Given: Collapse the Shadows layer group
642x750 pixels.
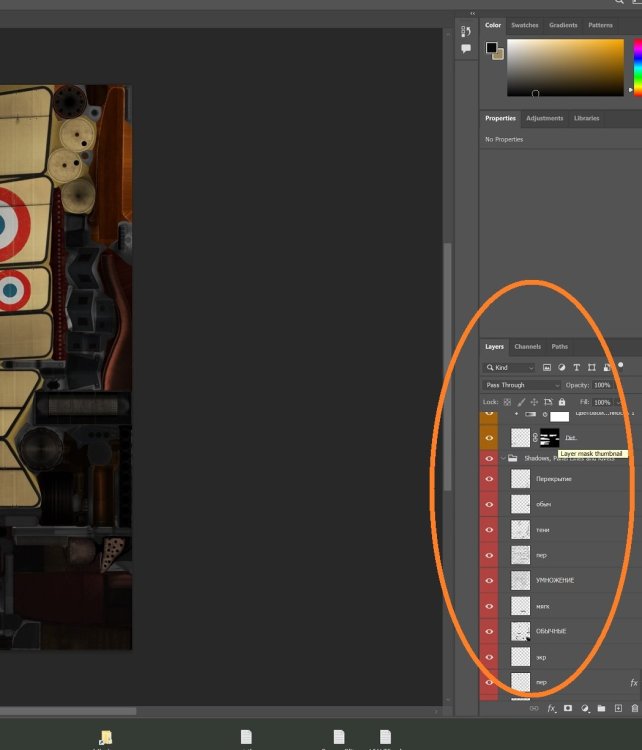Looking at the screenshot, I should point(502,458).
